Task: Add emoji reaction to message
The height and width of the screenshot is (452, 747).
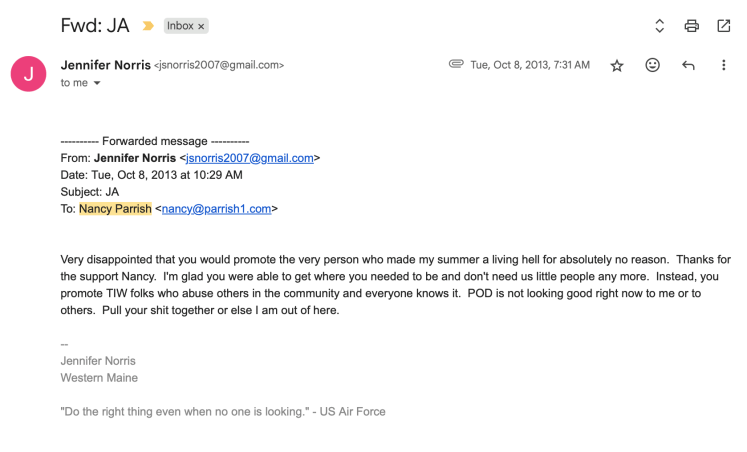Action: click(652, 65)
